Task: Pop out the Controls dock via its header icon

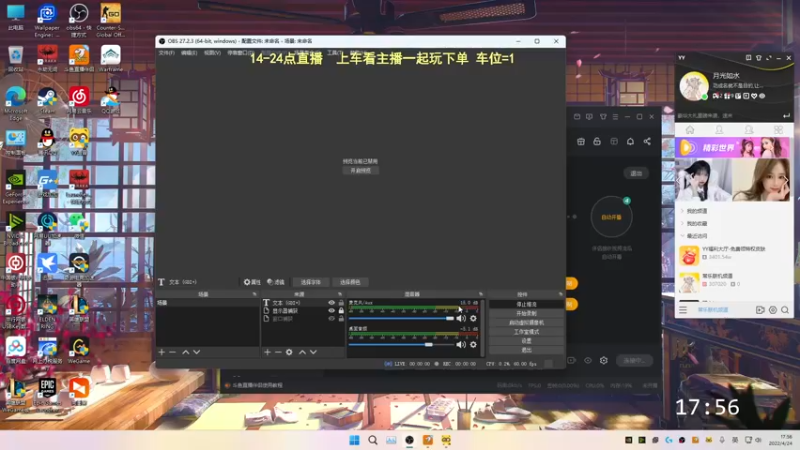Action: [560, 294]
